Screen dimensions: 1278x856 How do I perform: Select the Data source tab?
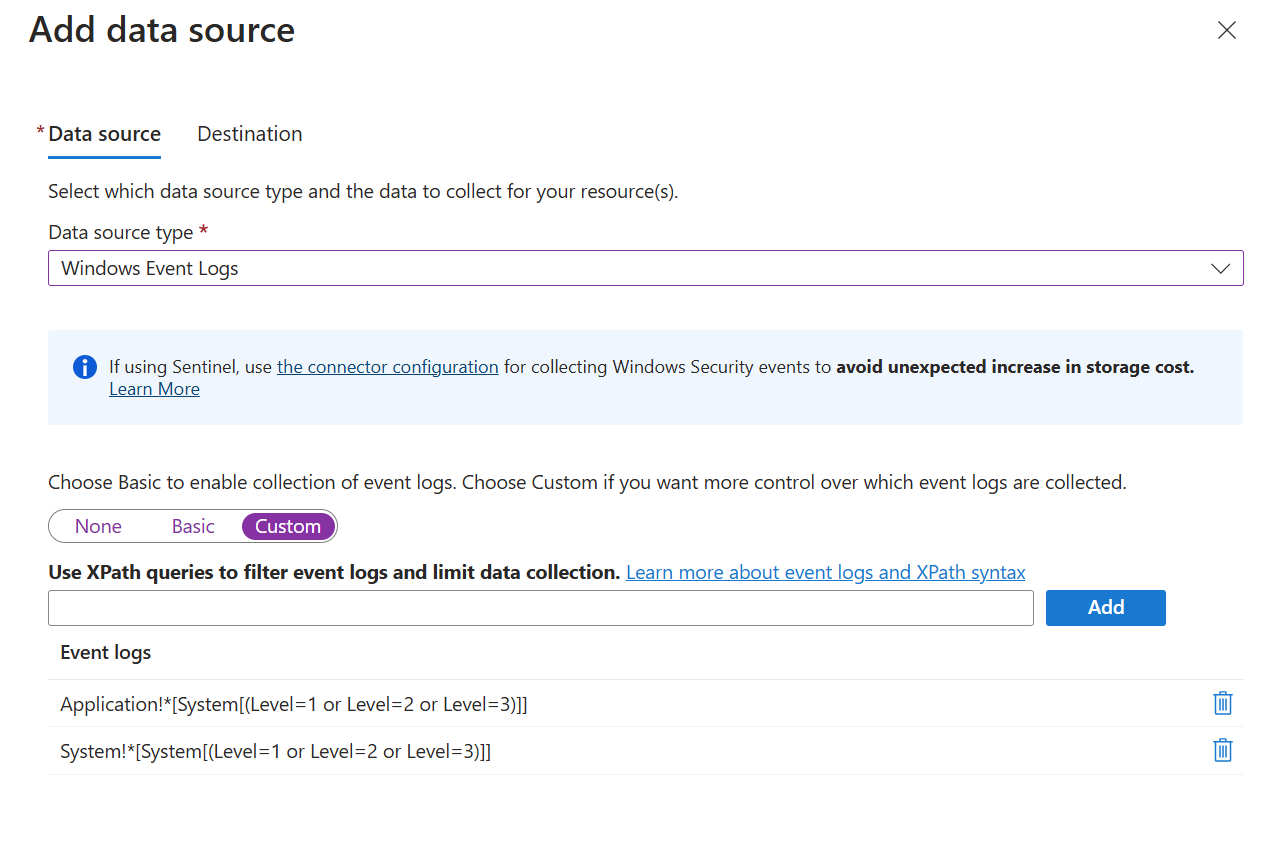104,134
